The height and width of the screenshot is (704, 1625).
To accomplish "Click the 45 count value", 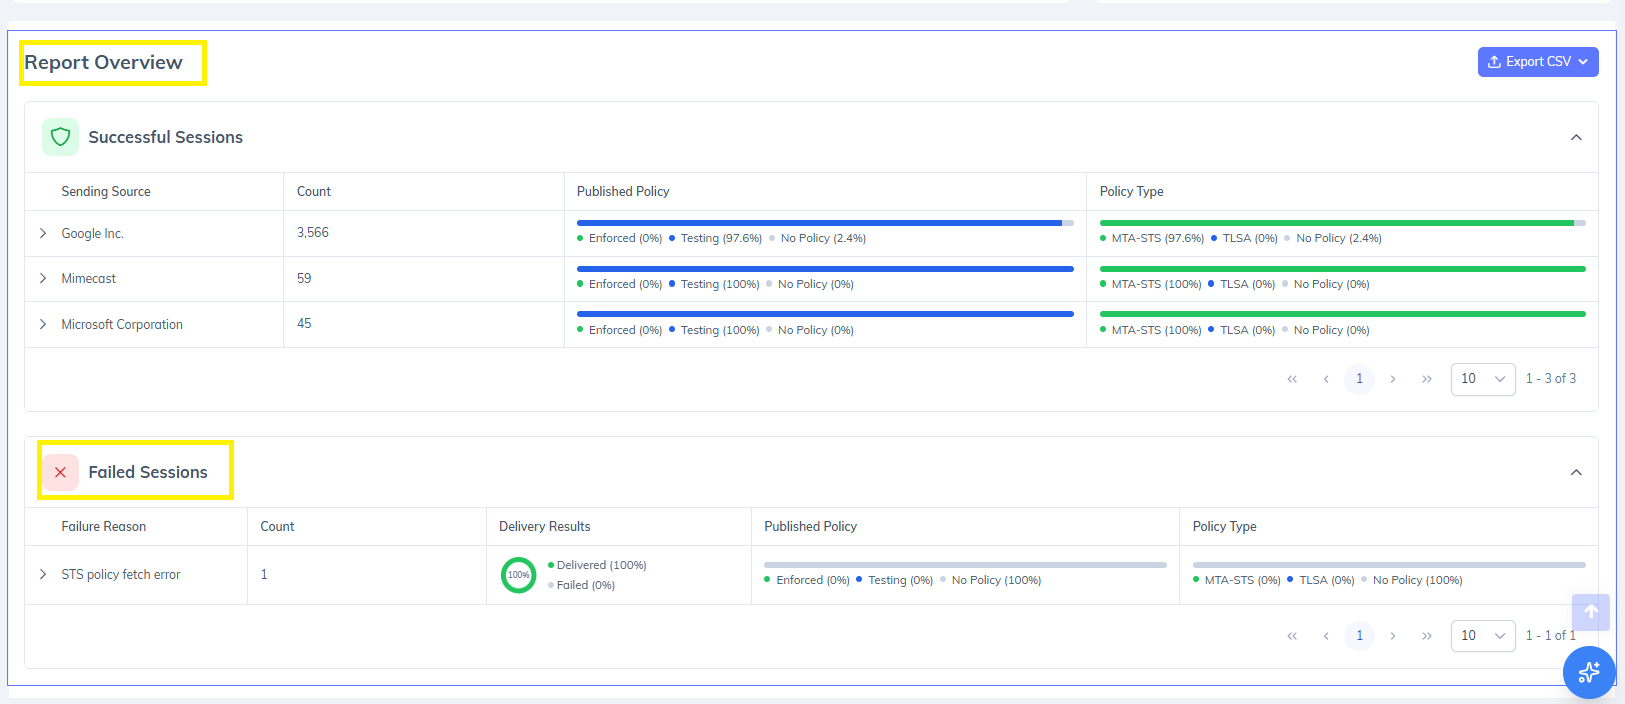I will 304,323.
